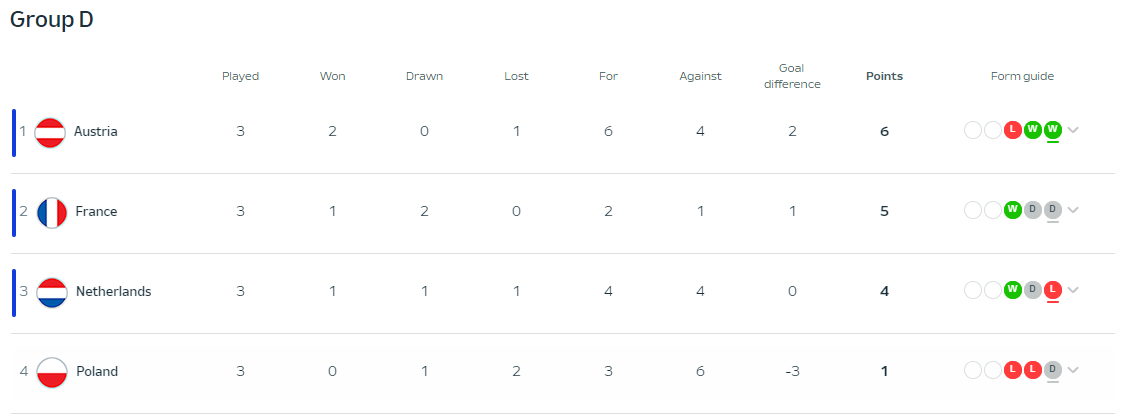Open the Austria team link
Viewport: 1127px width, 420px height.
coord(96,132)
